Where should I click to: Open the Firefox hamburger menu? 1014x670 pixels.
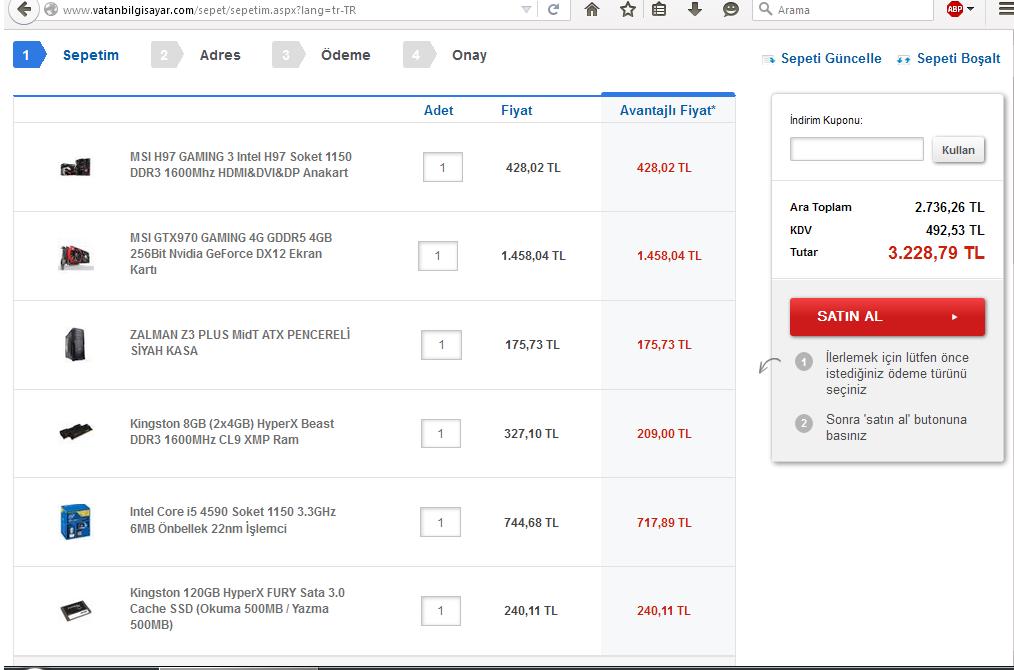click(1003, 10)
